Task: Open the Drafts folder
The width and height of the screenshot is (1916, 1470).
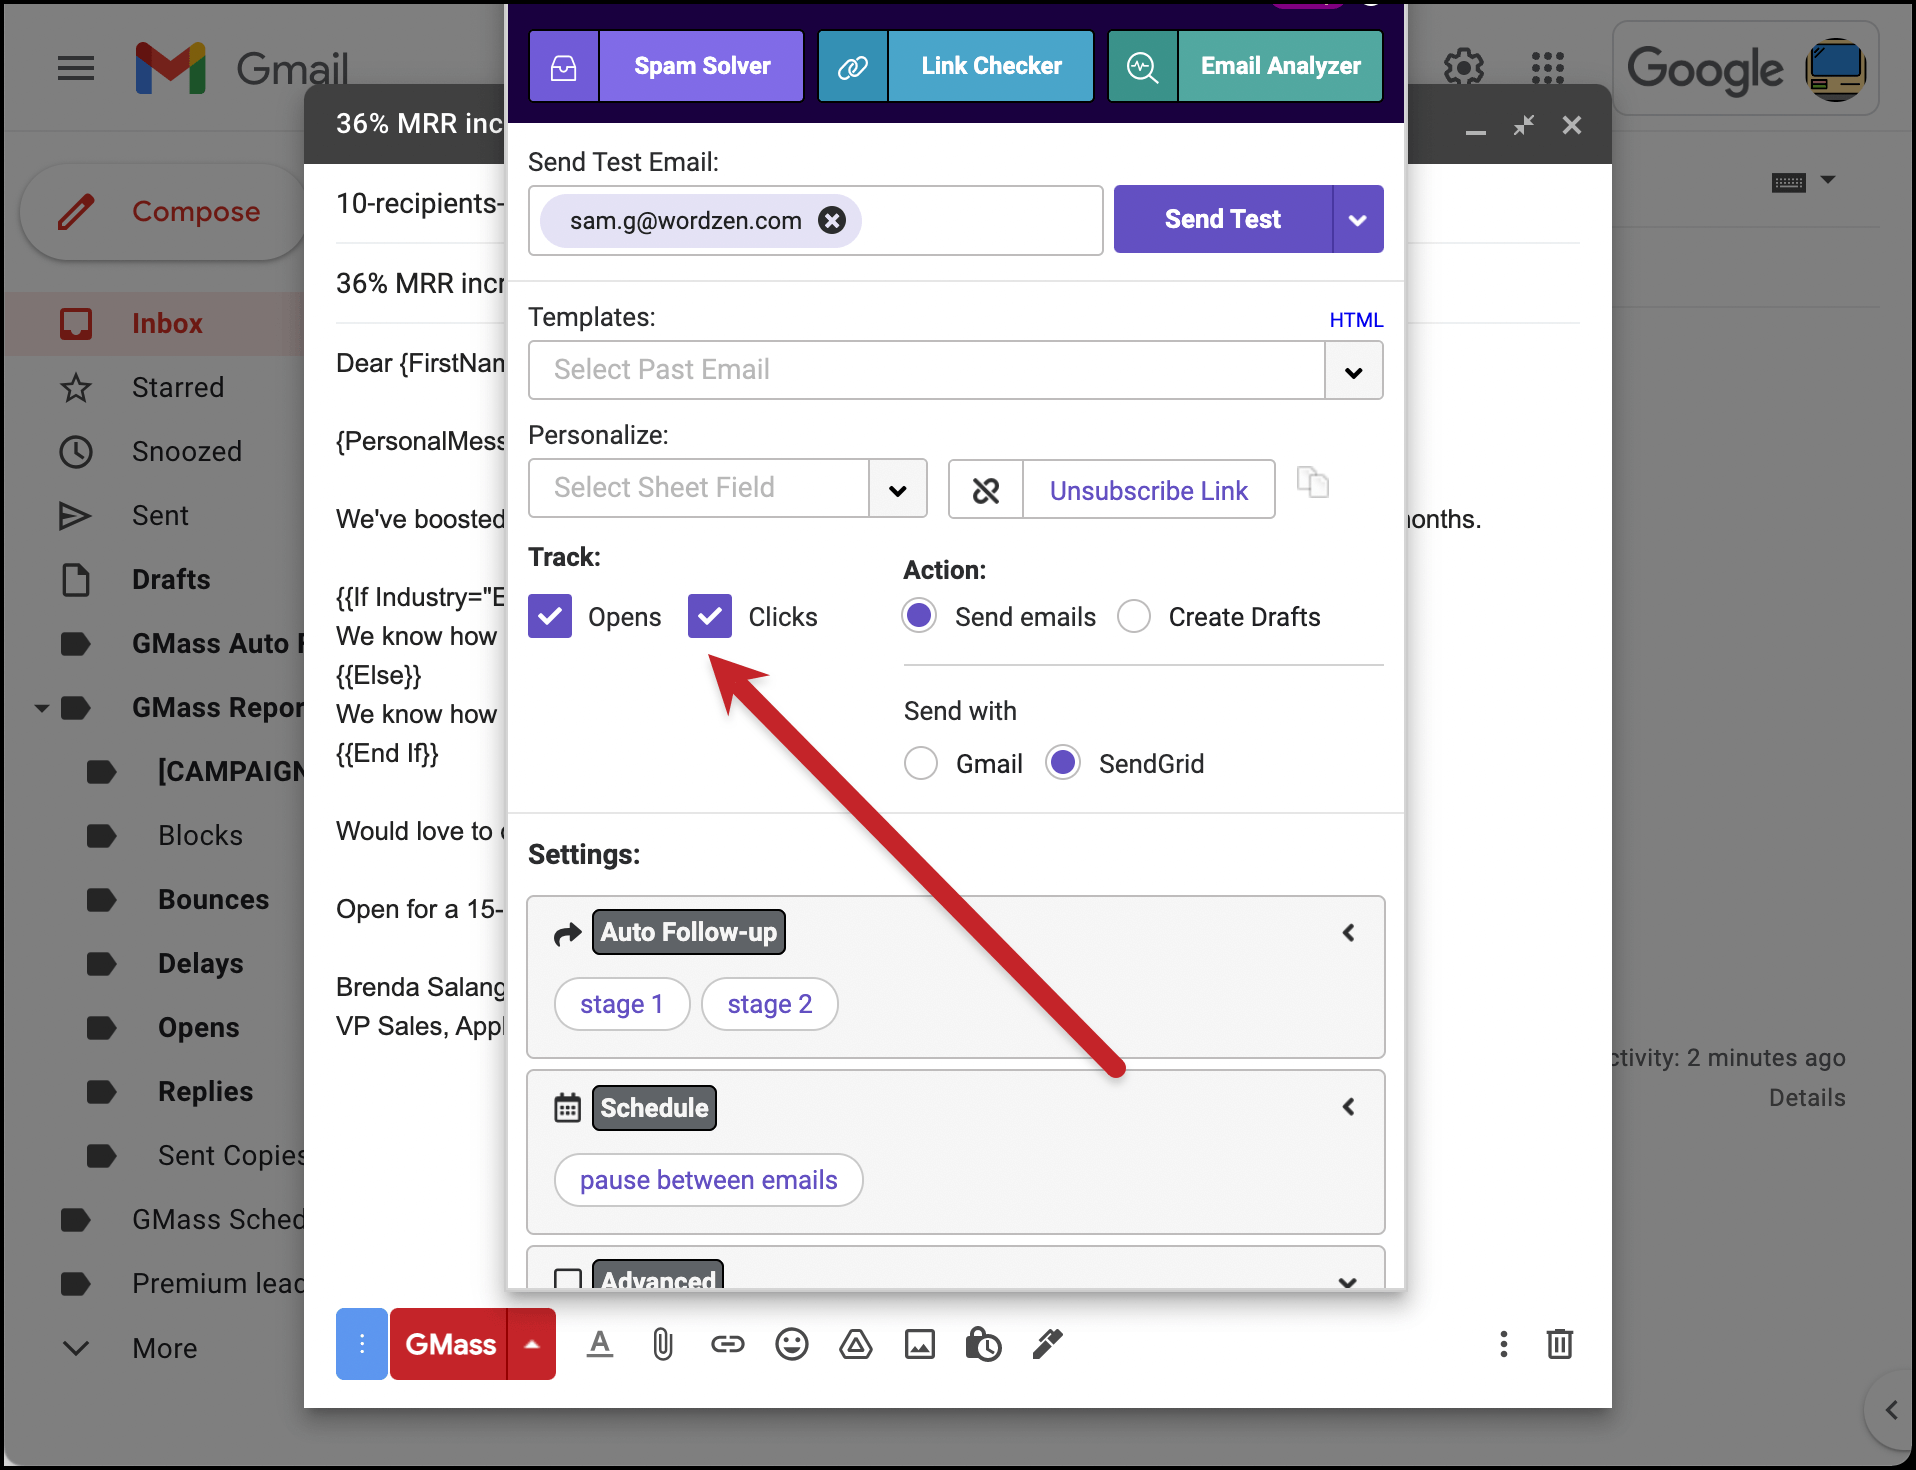Action: click(x=170, y=579)
